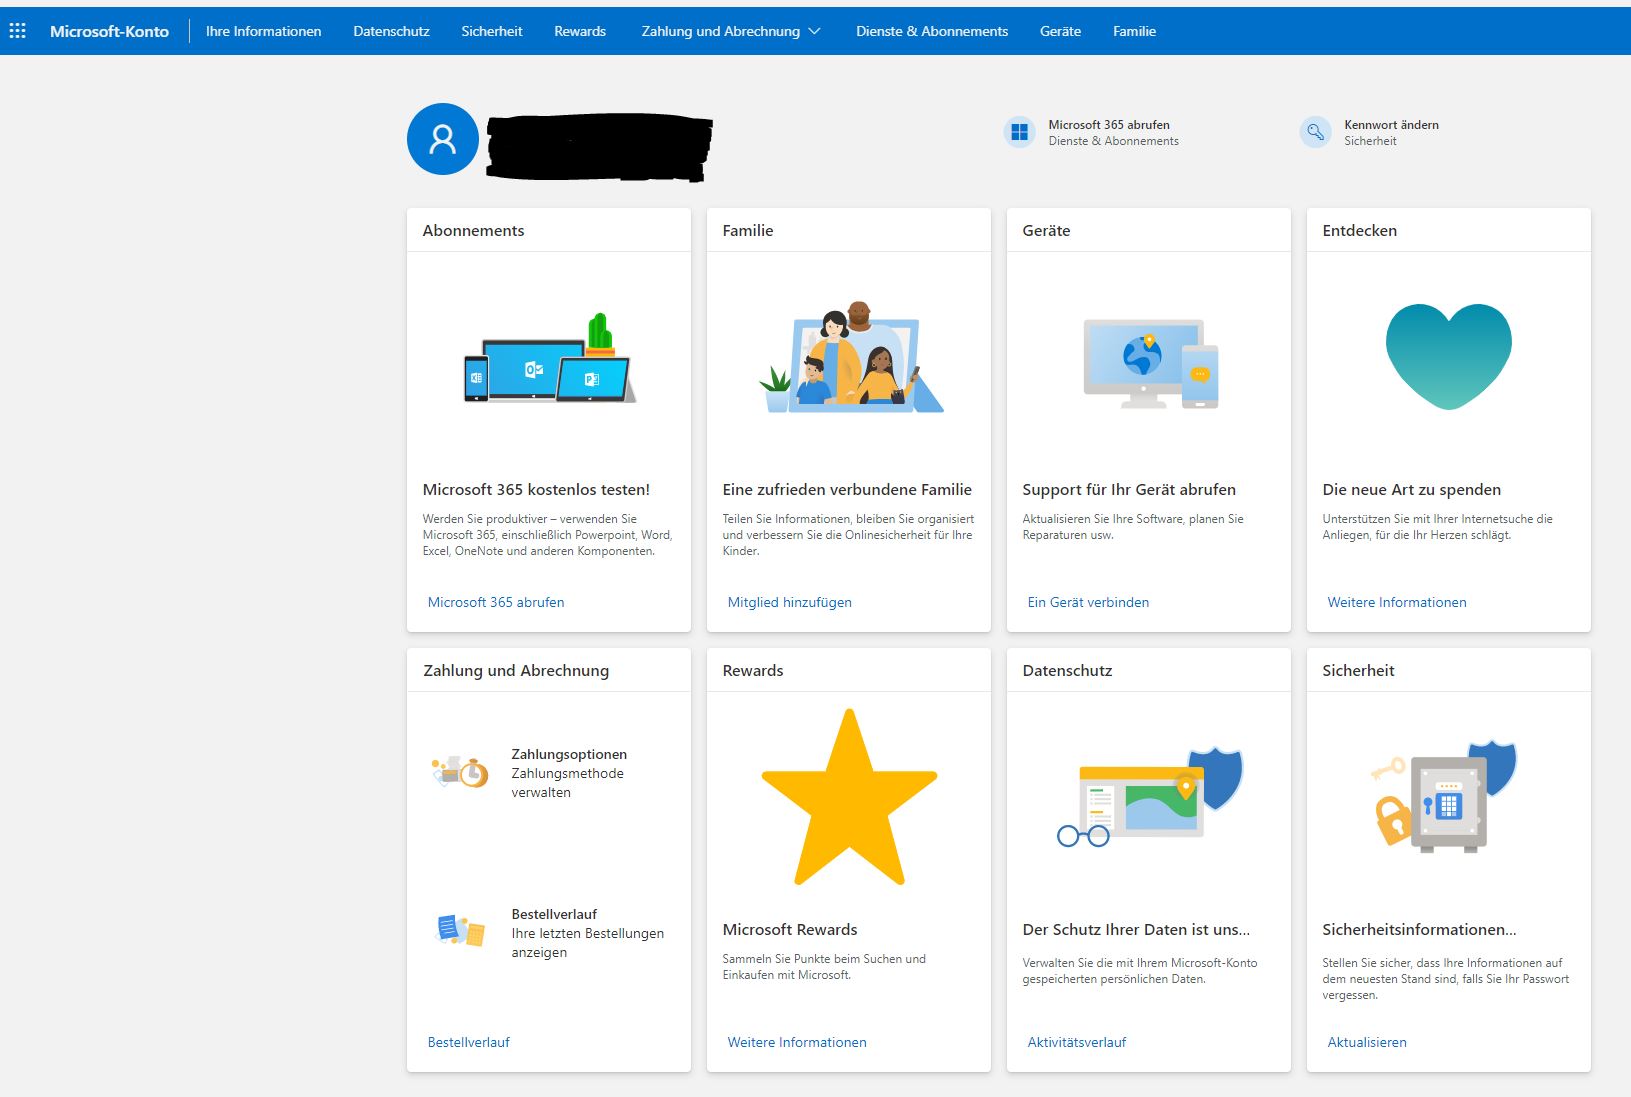
Task: Open the Geräte navigation item
Action: click(x=1060, y=31)
